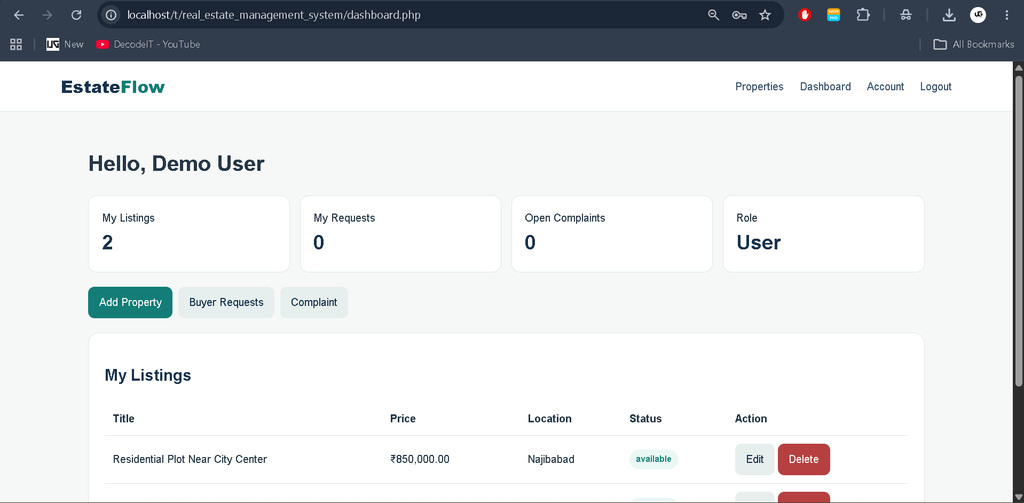Open the saved passwords key icon

coord(739,15)
